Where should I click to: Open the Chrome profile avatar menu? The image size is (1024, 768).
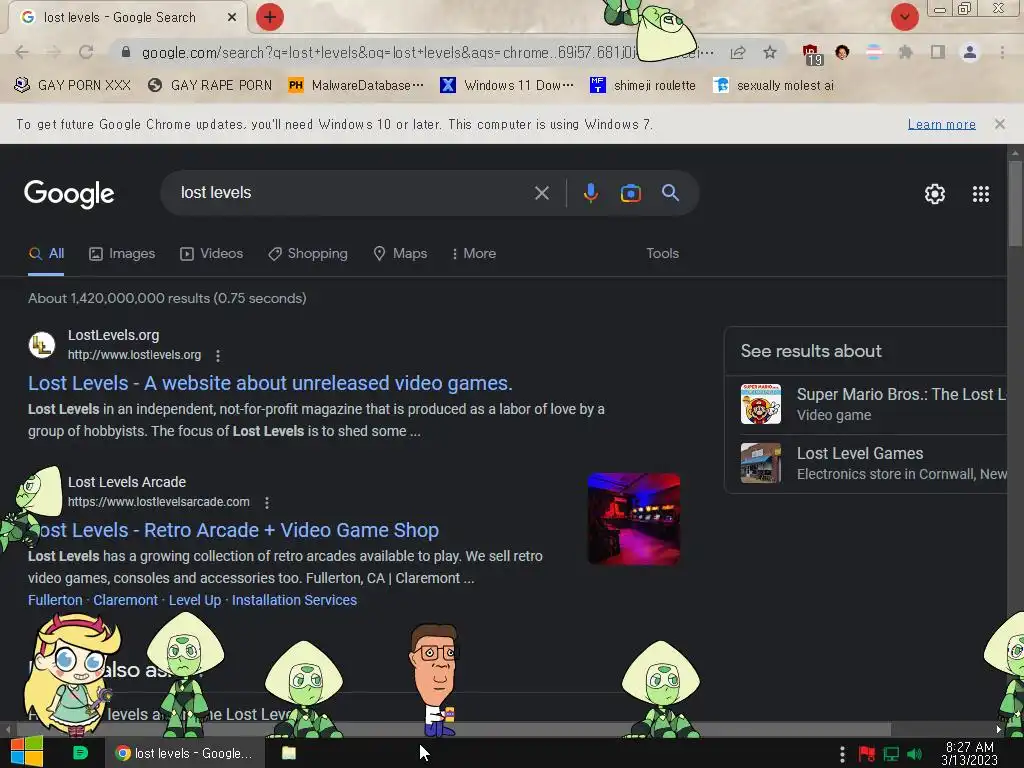(970, 52)
